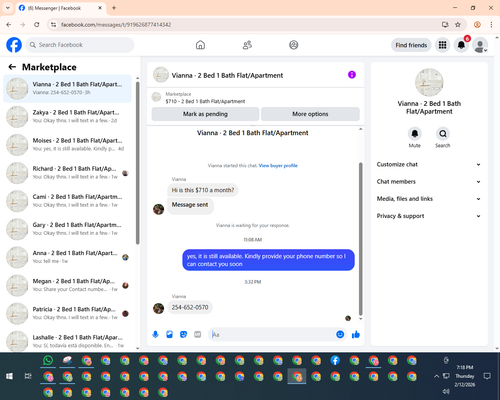The image size is (500, 400).
Task: Focus the Aa message input box
Action: (x=273, y=334)
